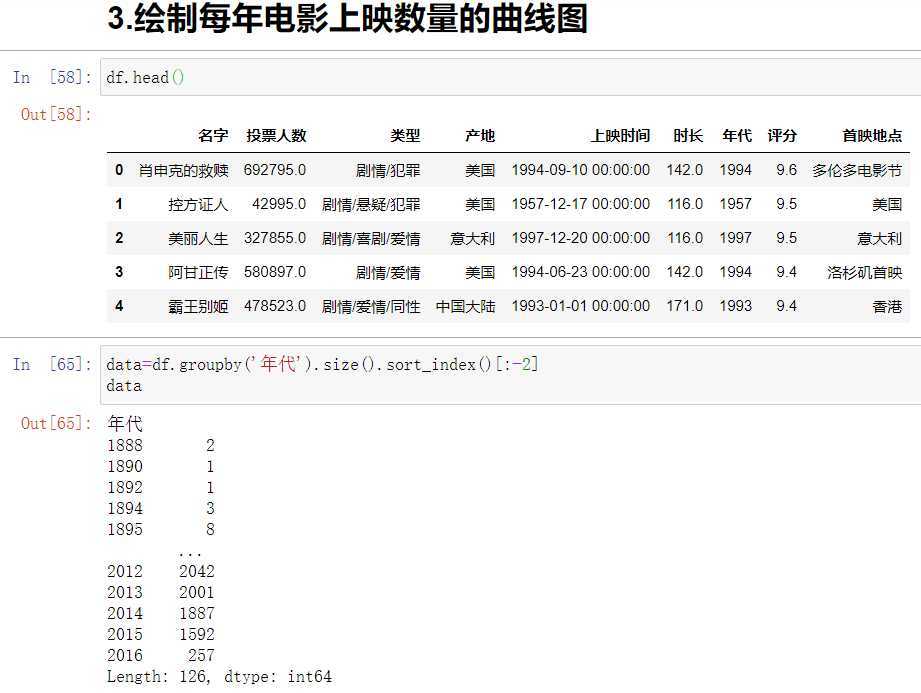921x693 pixels.
Task: Click the genre cell 剧情/爱情/同性
Action: [371, 307]
